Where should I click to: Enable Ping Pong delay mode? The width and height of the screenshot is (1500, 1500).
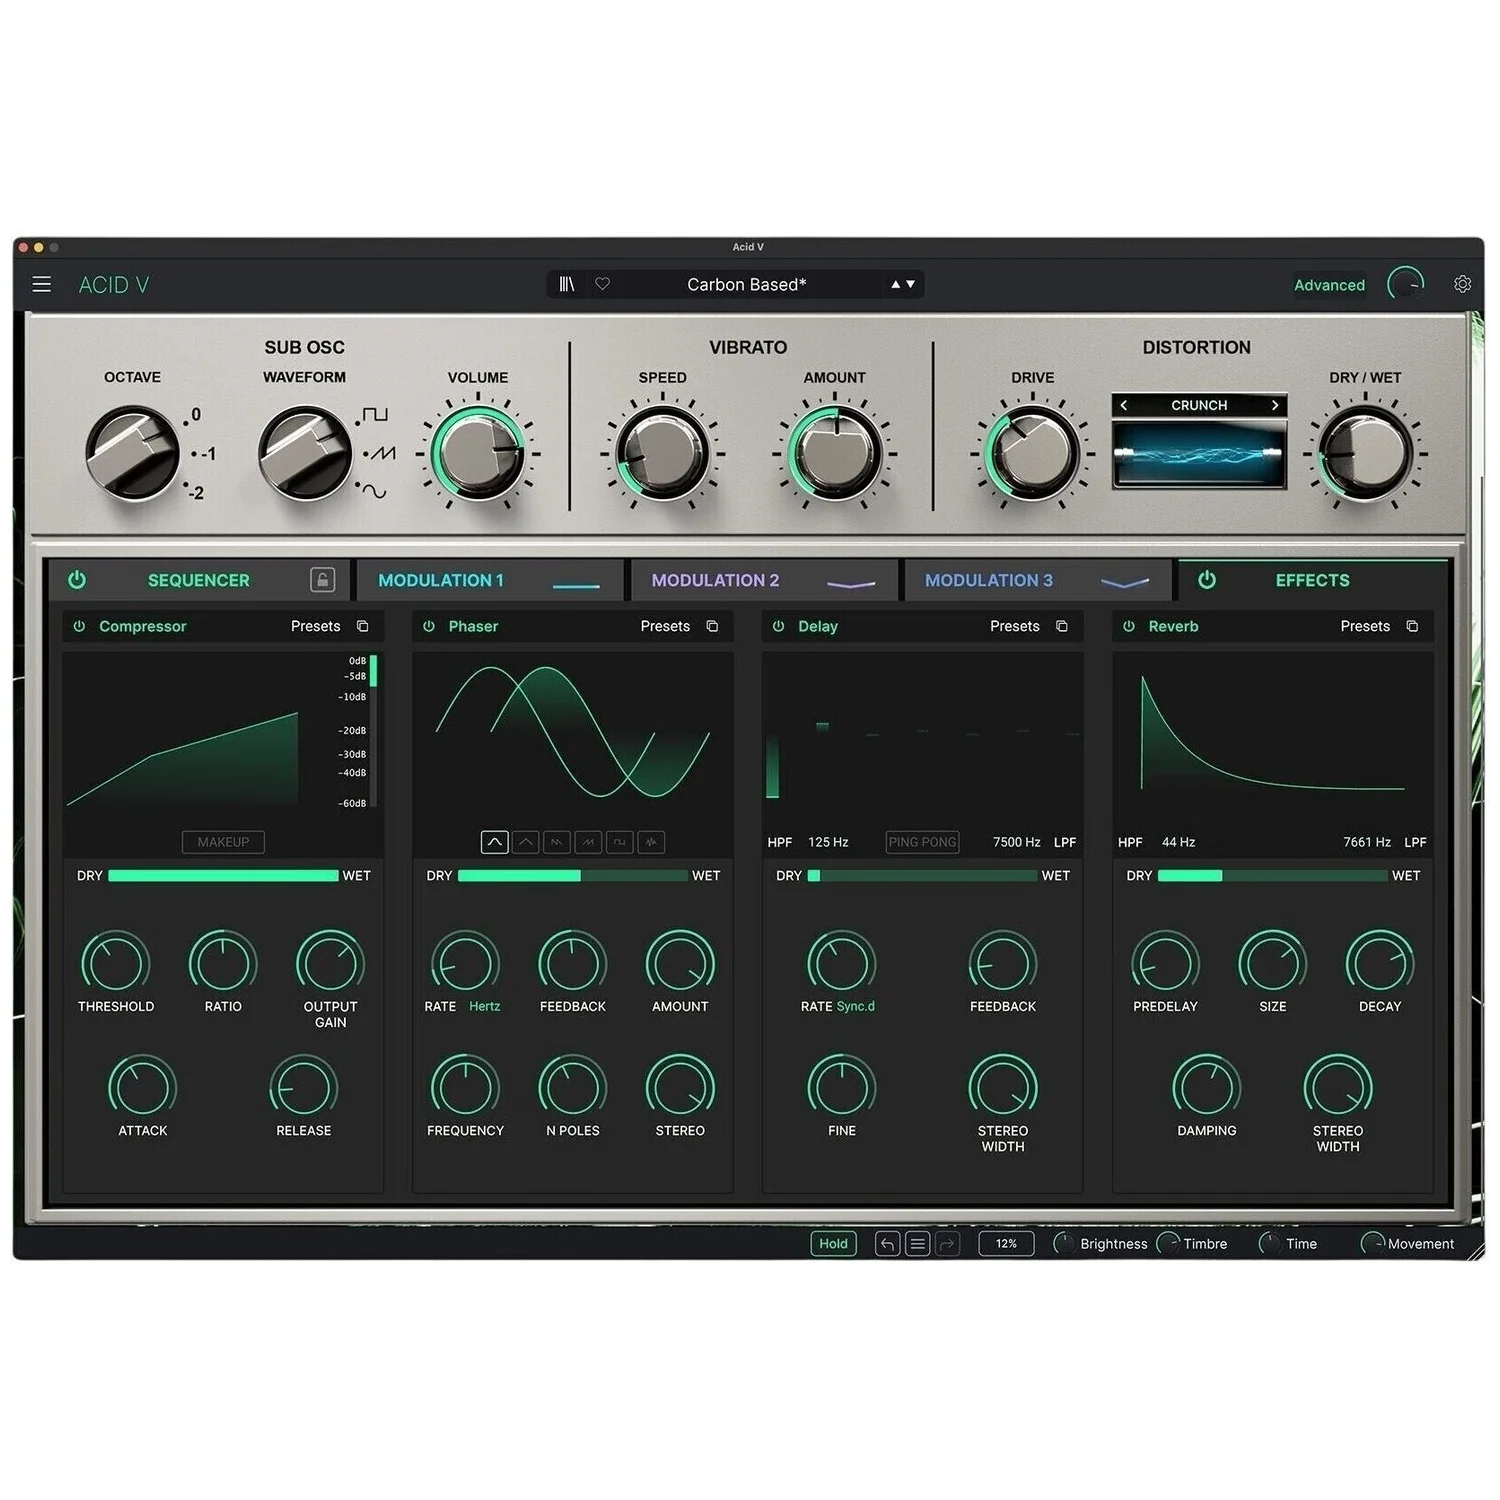[922, 842]
